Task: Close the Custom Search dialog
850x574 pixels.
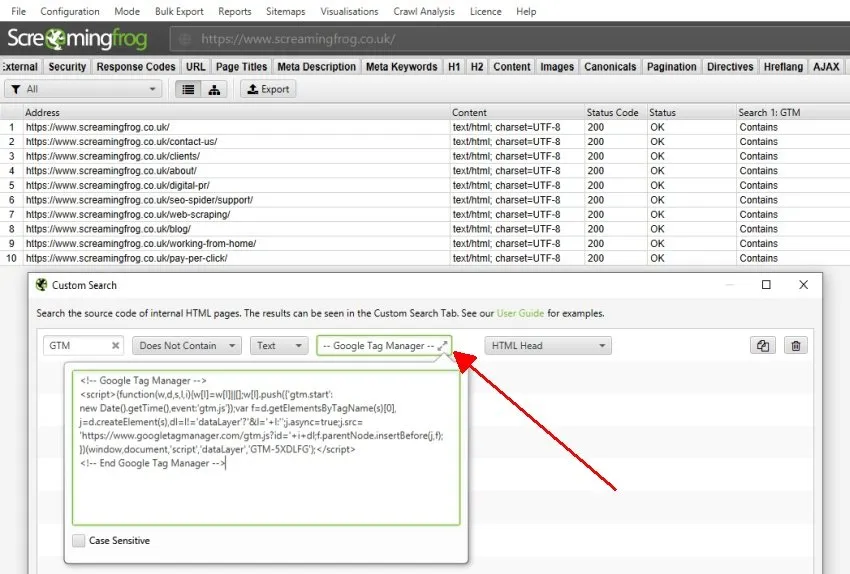Action: click(x=803, y=285)
